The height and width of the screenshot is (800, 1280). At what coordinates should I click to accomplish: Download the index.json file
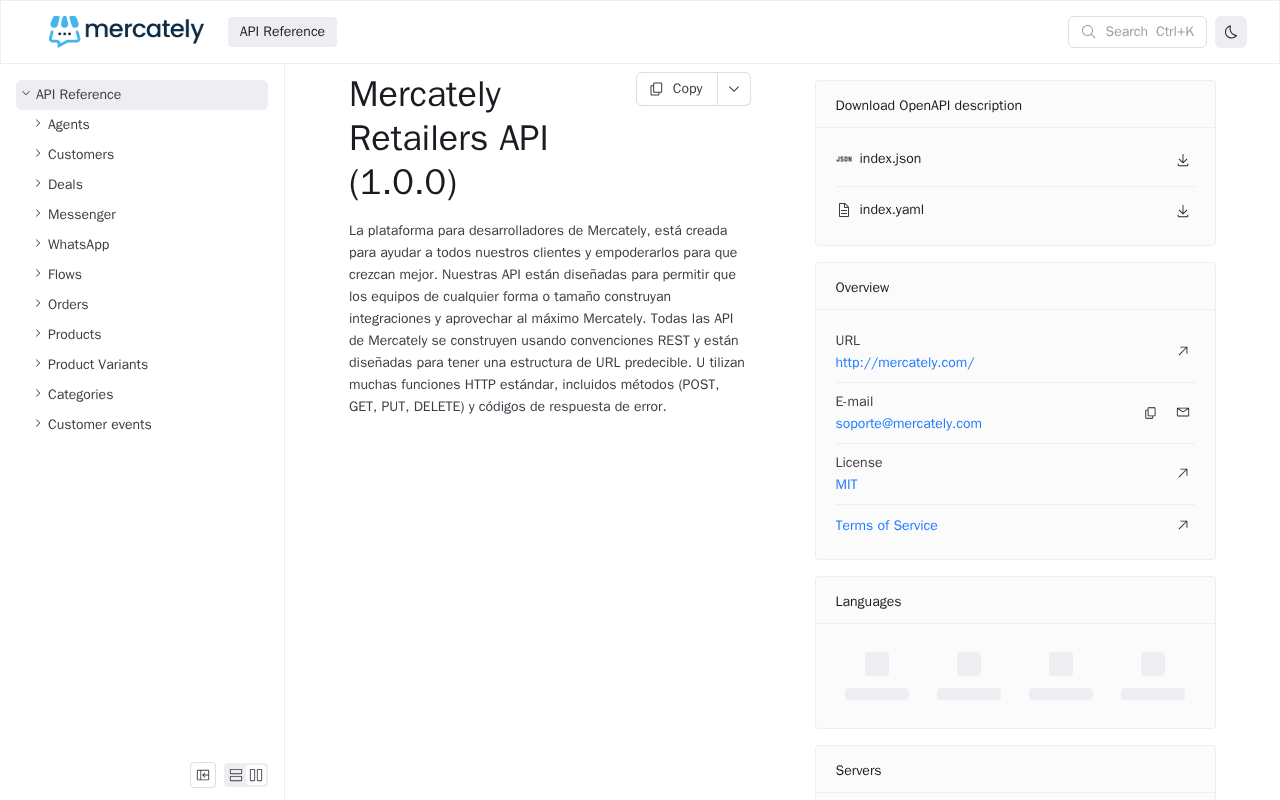(1182, 160)
